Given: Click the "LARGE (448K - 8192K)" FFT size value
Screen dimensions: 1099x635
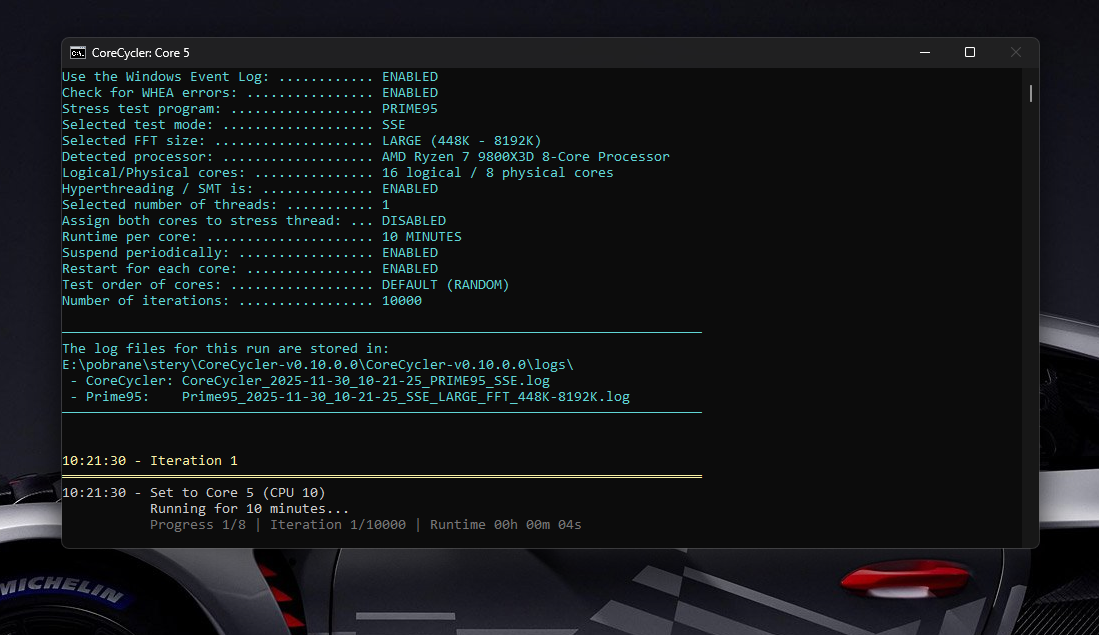Looking at the screenshot, I should coord(461,140).
